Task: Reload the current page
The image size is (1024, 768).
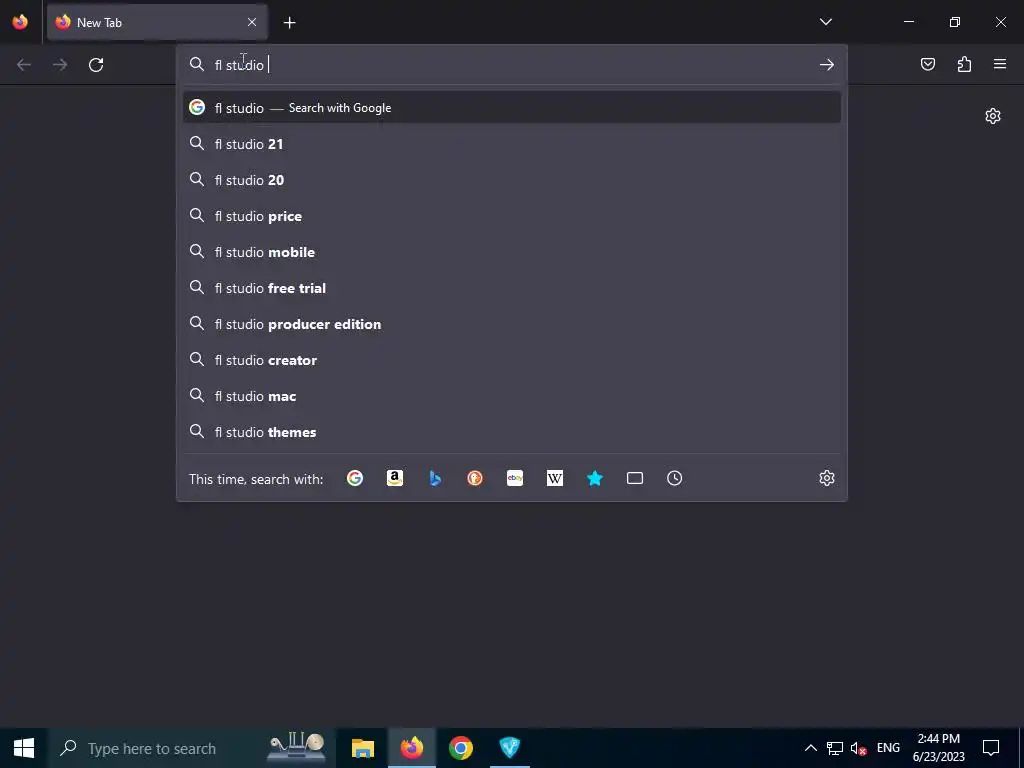Action: click(96, 65)
